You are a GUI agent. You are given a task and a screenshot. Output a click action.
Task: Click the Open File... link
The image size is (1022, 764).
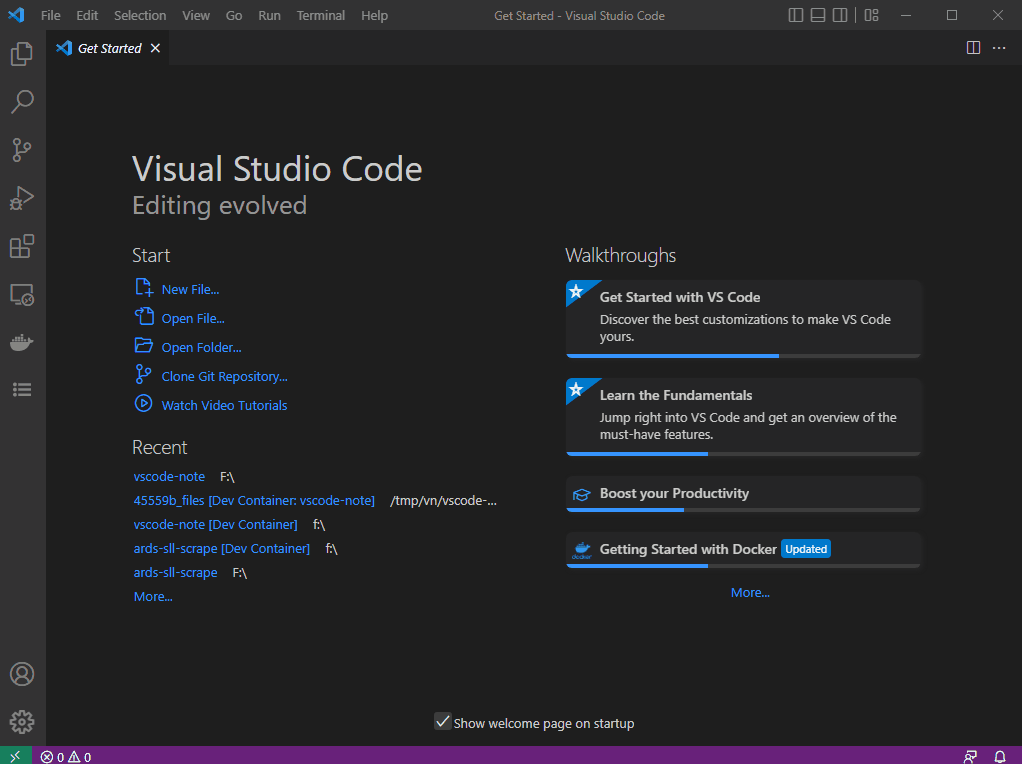[x=193, y=319]
